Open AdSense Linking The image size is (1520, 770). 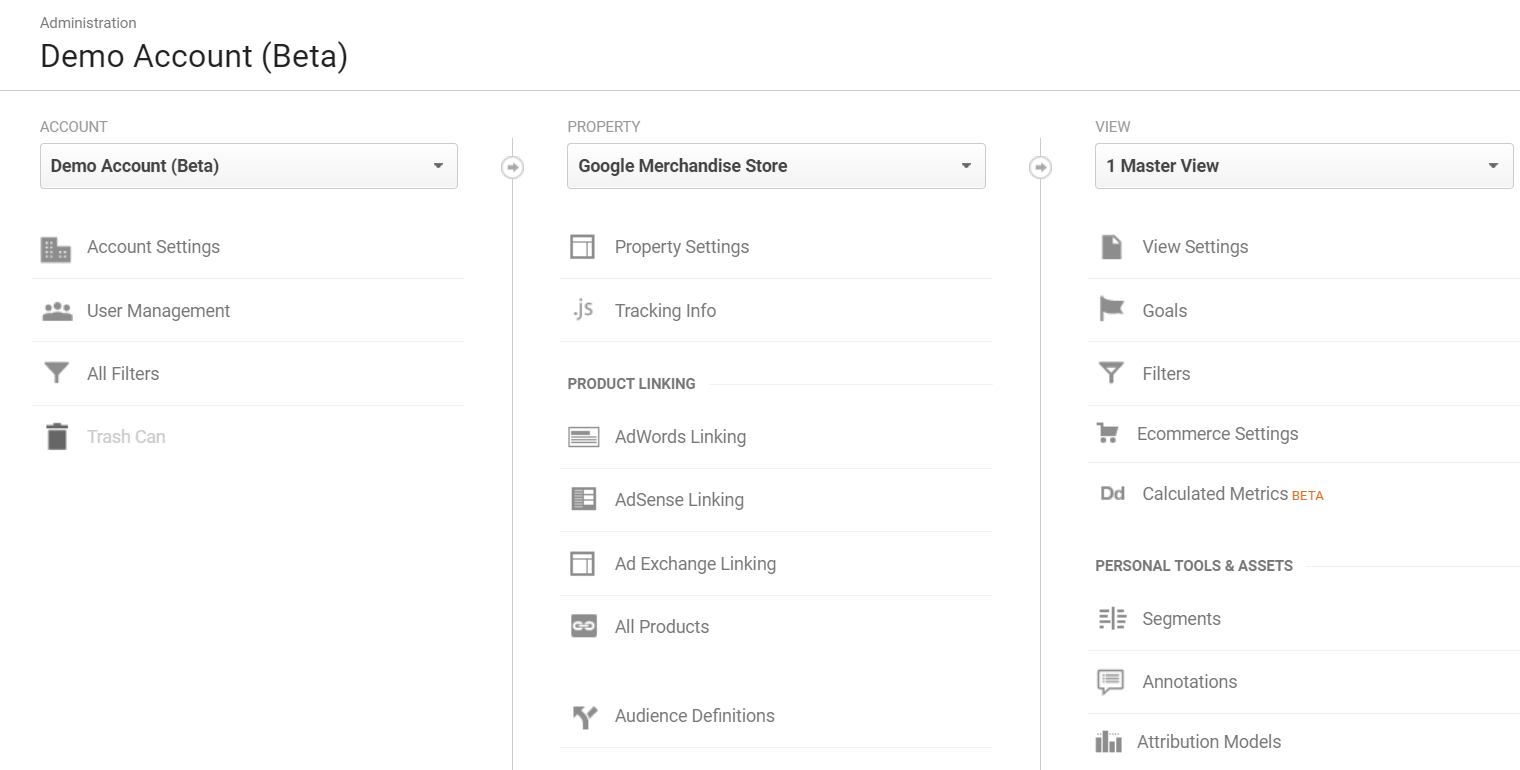tap(679, 500)
